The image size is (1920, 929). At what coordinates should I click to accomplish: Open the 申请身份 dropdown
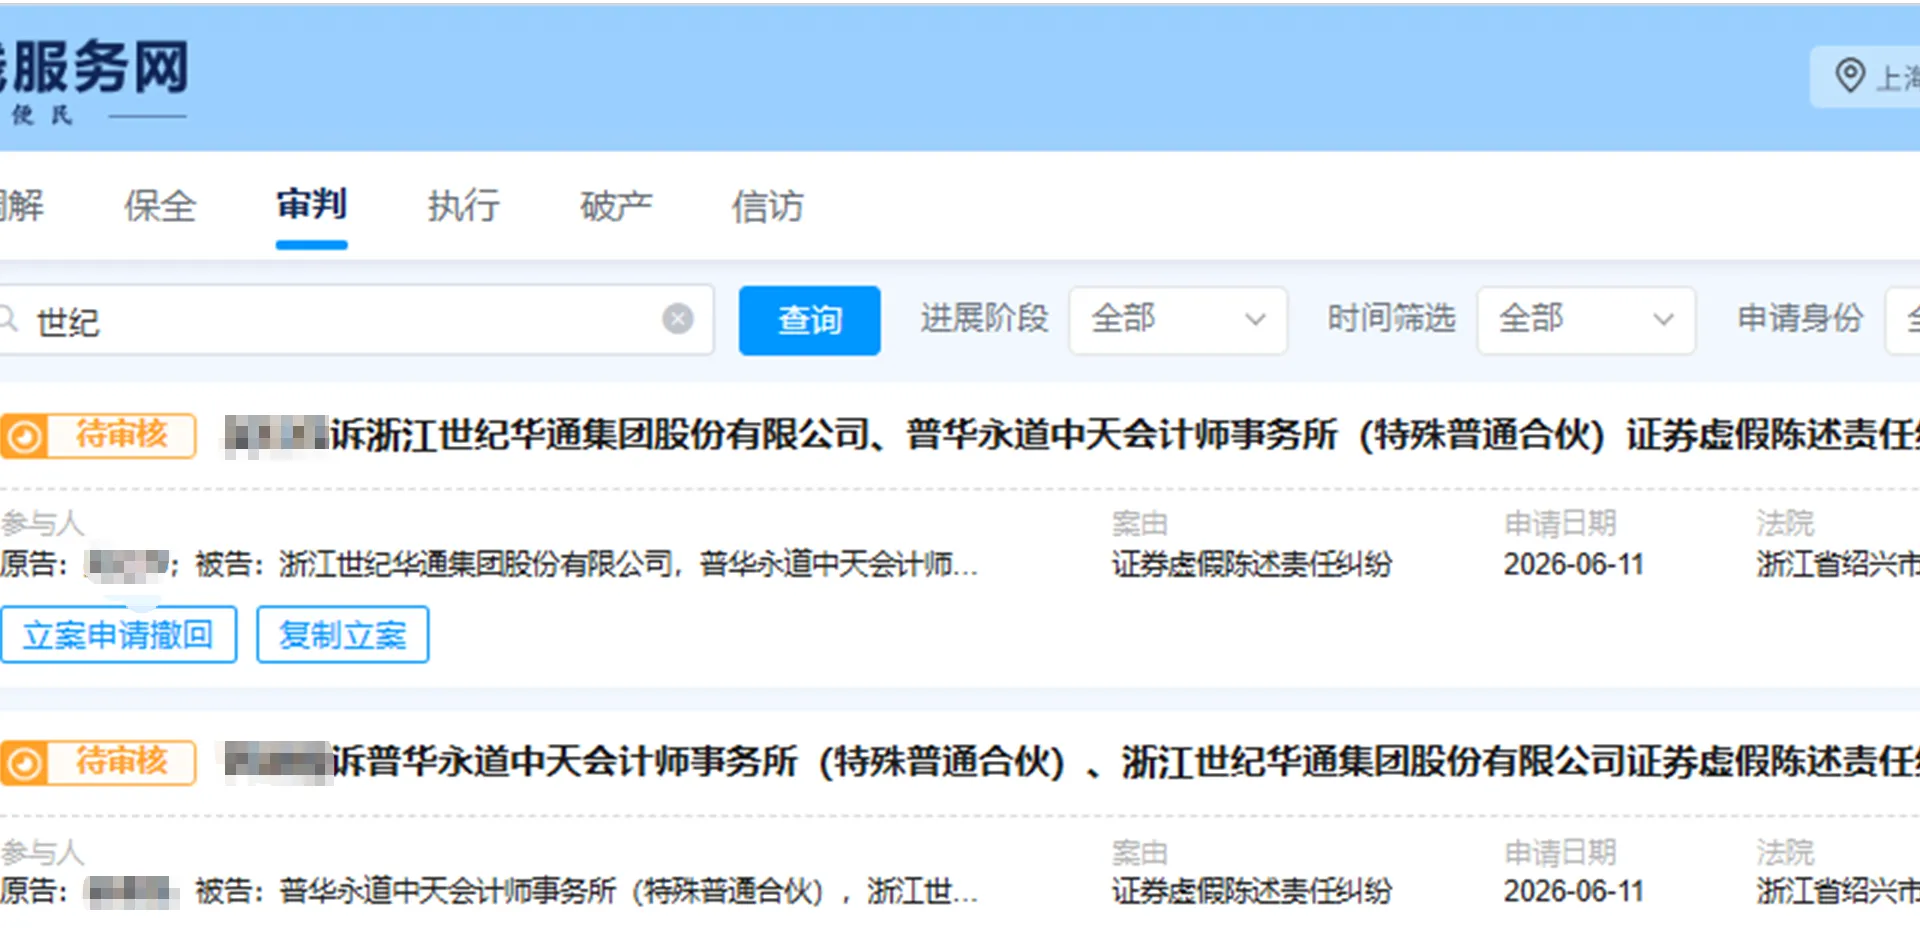tap(1902, 320)
